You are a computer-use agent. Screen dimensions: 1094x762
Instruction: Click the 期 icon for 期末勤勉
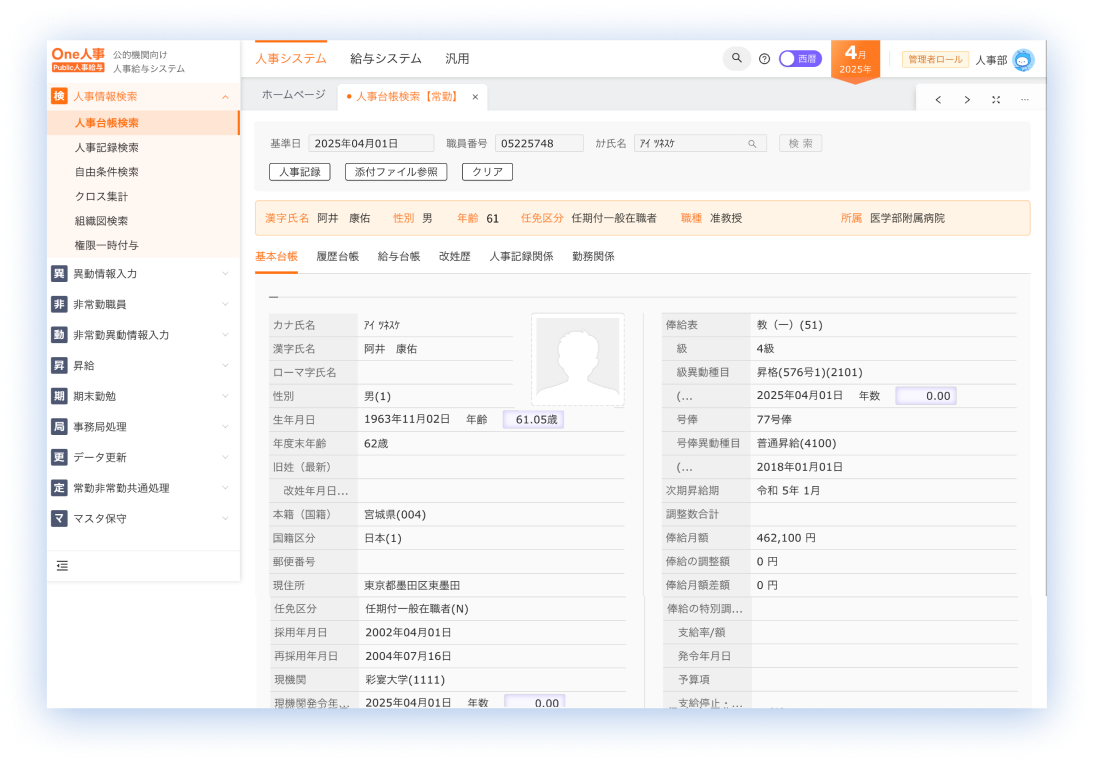click(x=59, y=396)
